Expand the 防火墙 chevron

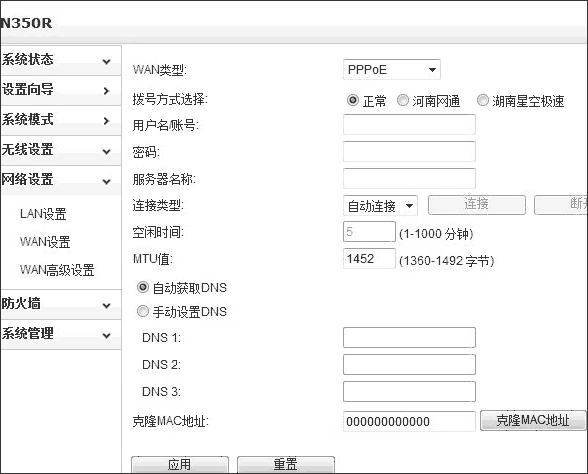[106, 305]
